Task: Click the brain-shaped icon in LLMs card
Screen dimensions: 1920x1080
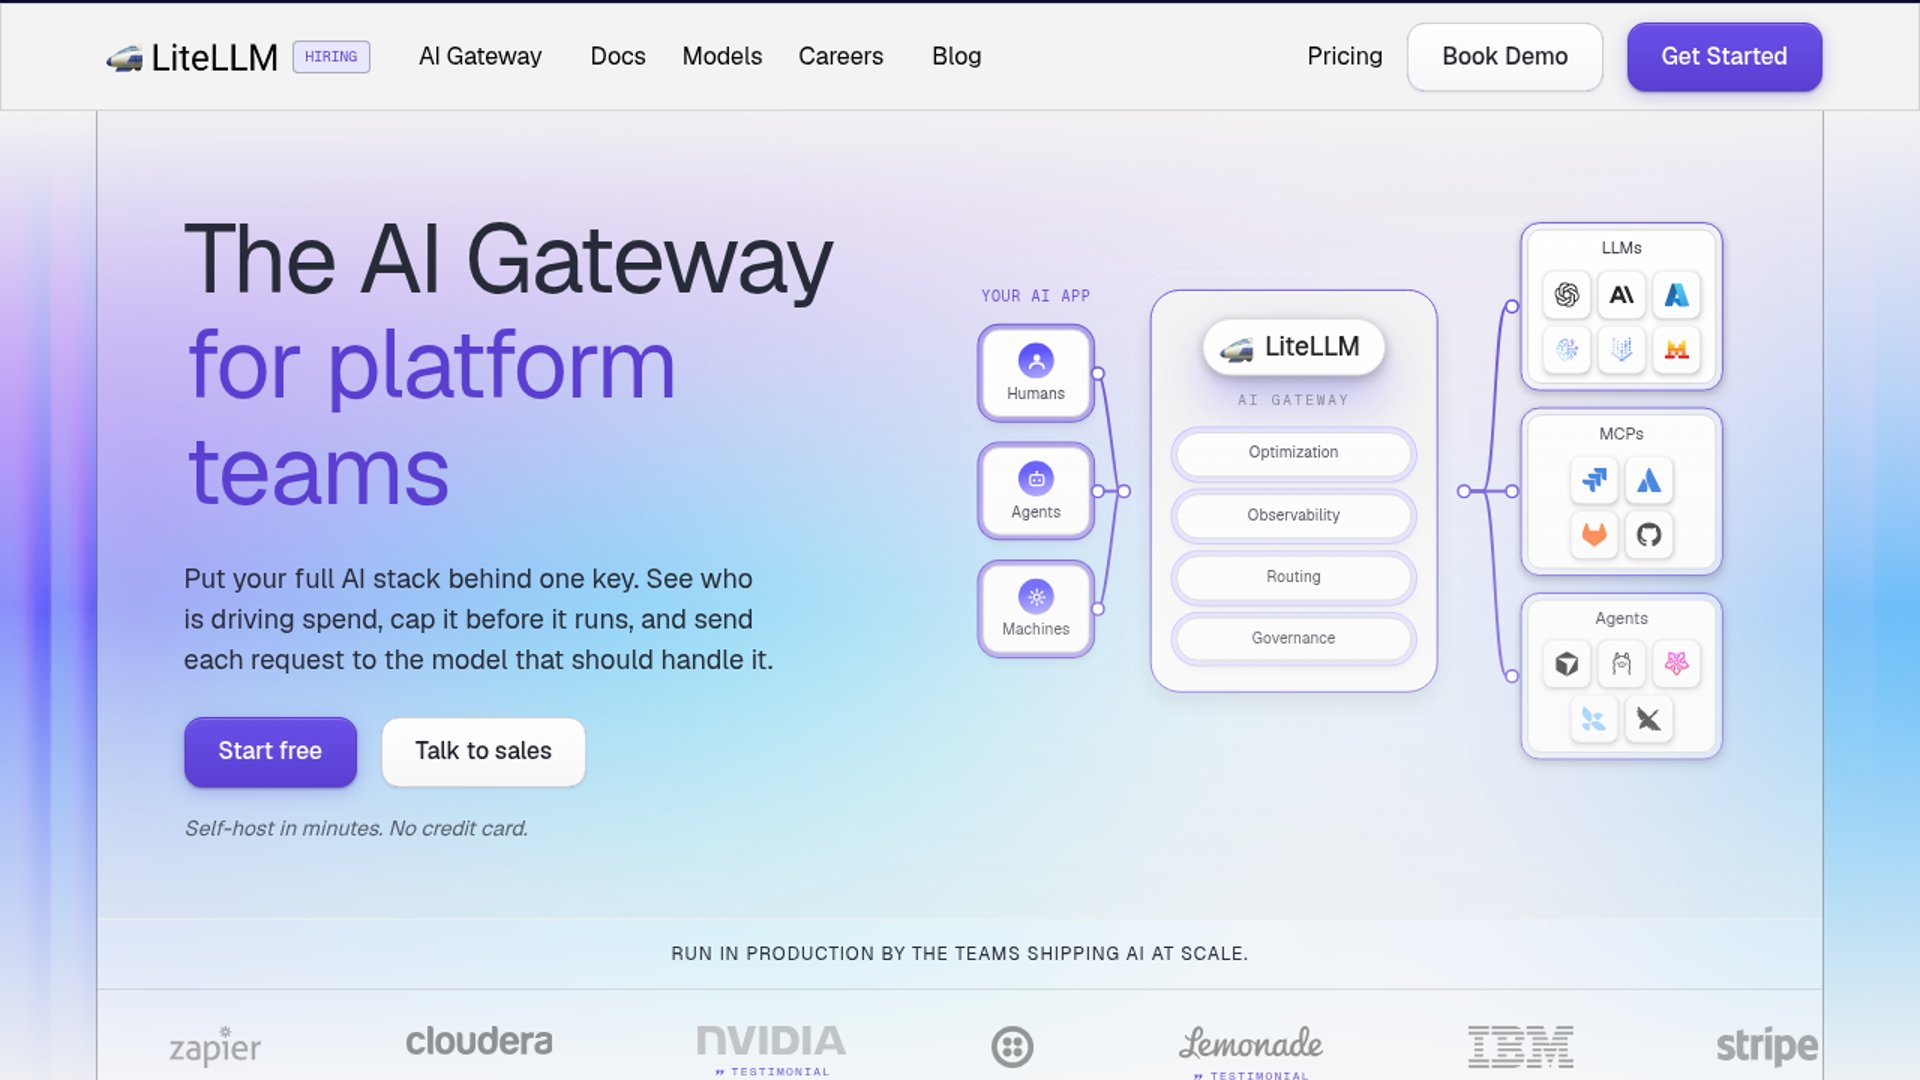Action: 1566,349
